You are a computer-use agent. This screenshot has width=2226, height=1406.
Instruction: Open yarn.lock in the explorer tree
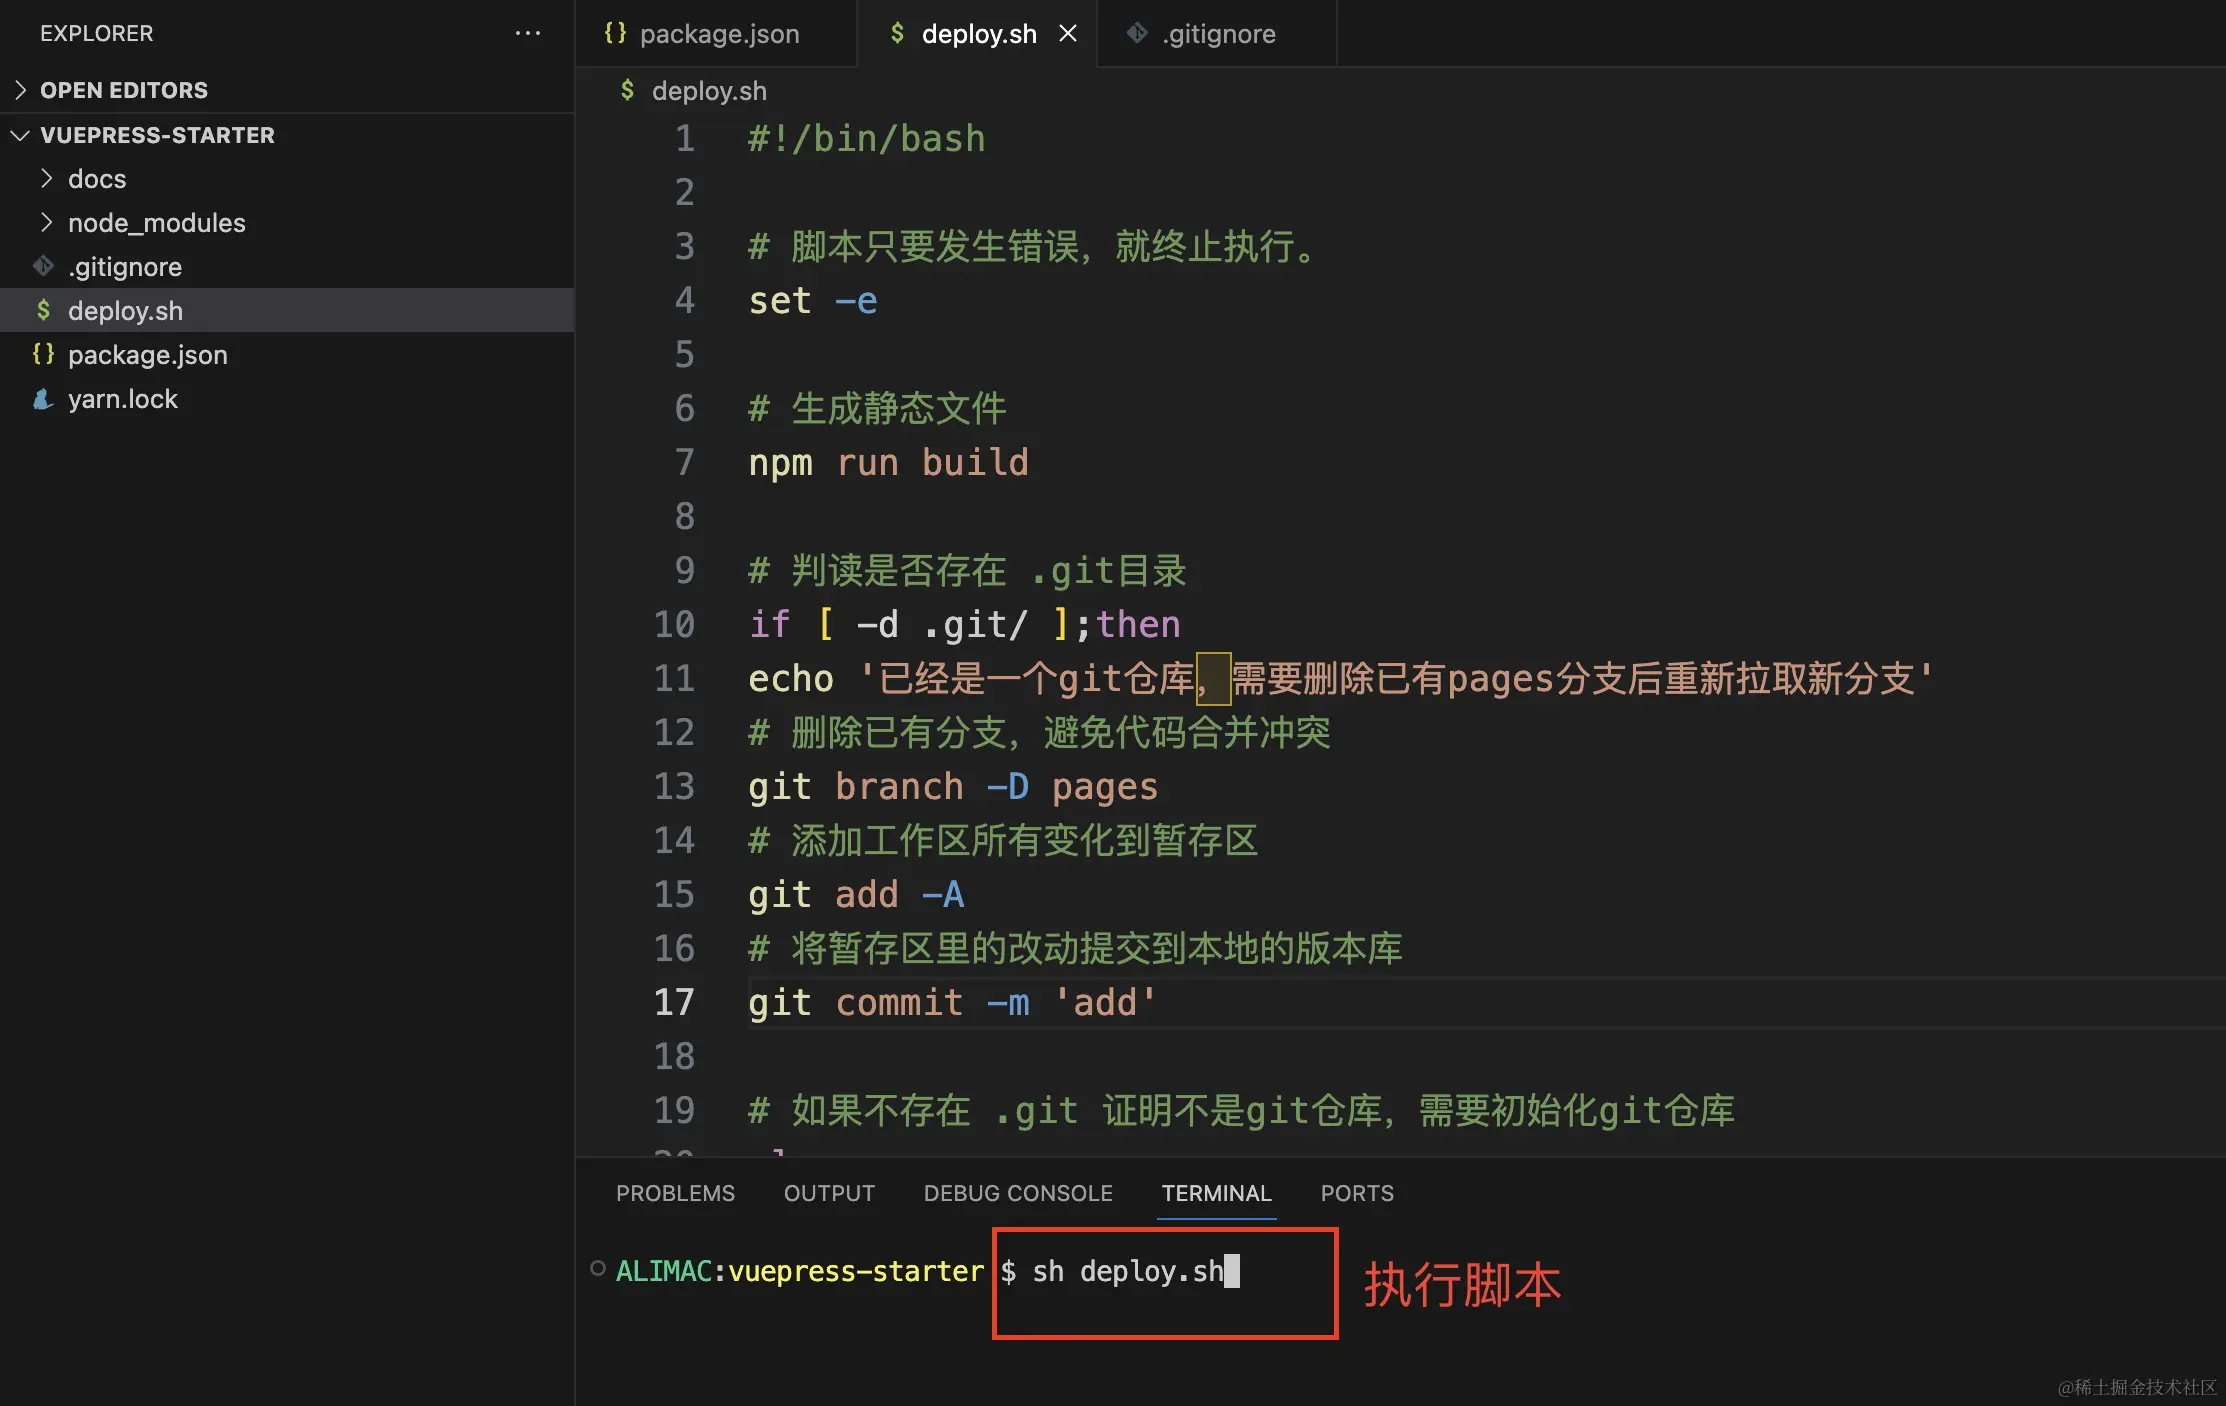coord(122,399)
